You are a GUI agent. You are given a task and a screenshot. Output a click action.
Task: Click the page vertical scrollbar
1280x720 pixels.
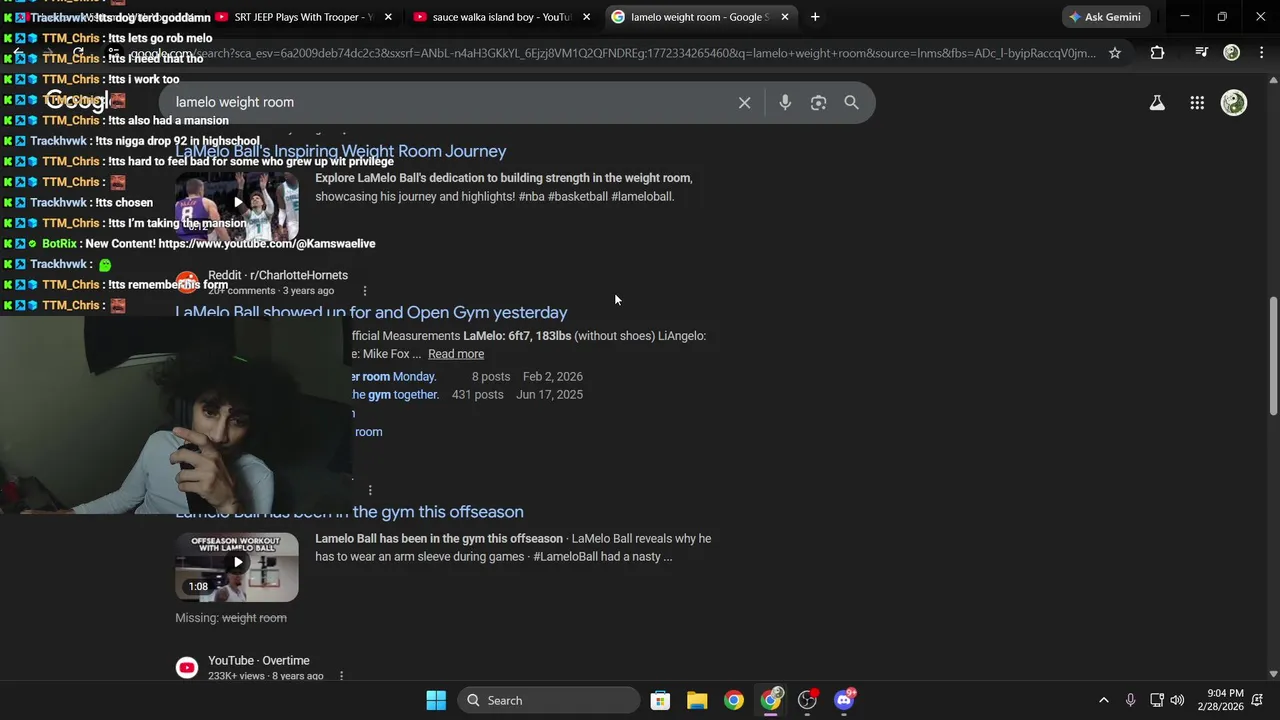(1273, 355)
